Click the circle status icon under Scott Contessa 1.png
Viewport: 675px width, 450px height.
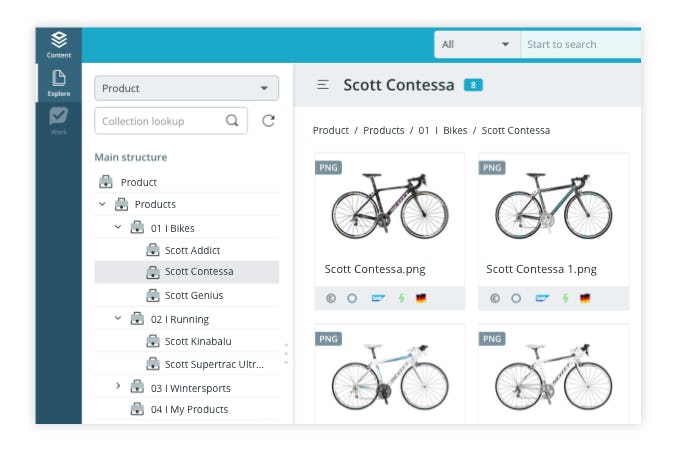coord(516,298)
